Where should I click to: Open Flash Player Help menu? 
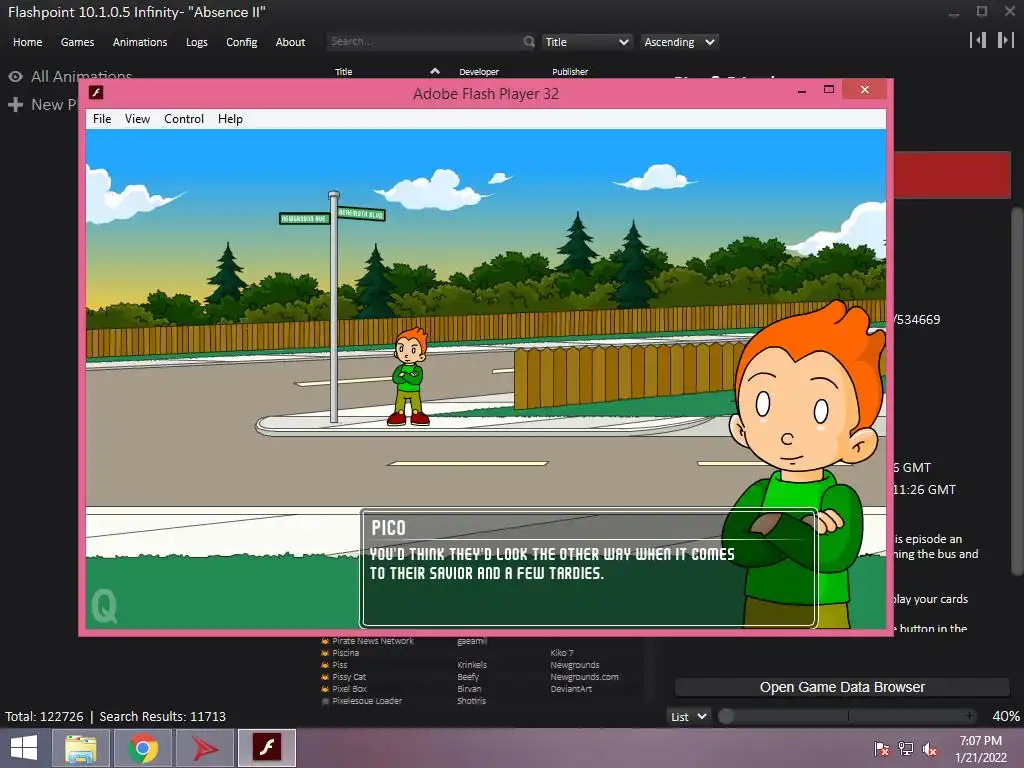pos(230,119)
